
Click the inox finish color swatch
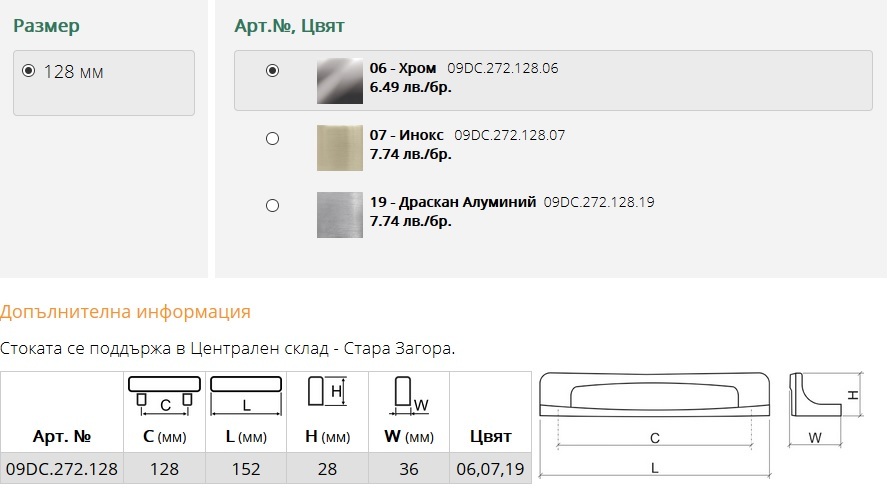click(339, 148)
